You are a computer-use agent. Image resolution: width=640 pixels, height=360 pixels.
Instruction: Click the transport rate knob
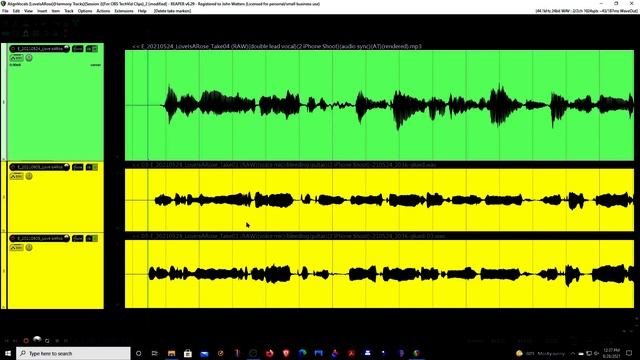click(x=37, y=339)
